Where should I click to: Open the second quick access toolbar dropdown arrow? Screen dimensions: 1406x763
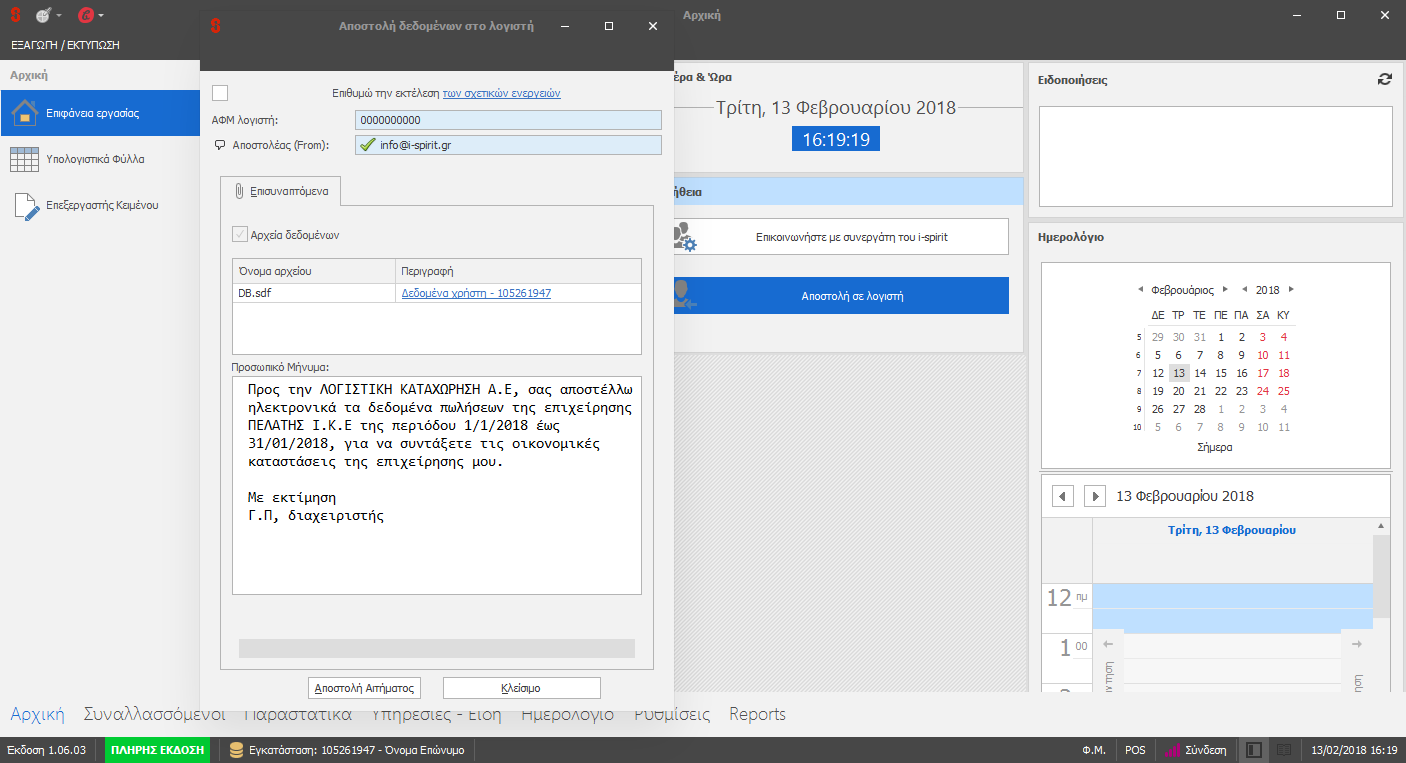pyautogui.click(x=102, y=16)
